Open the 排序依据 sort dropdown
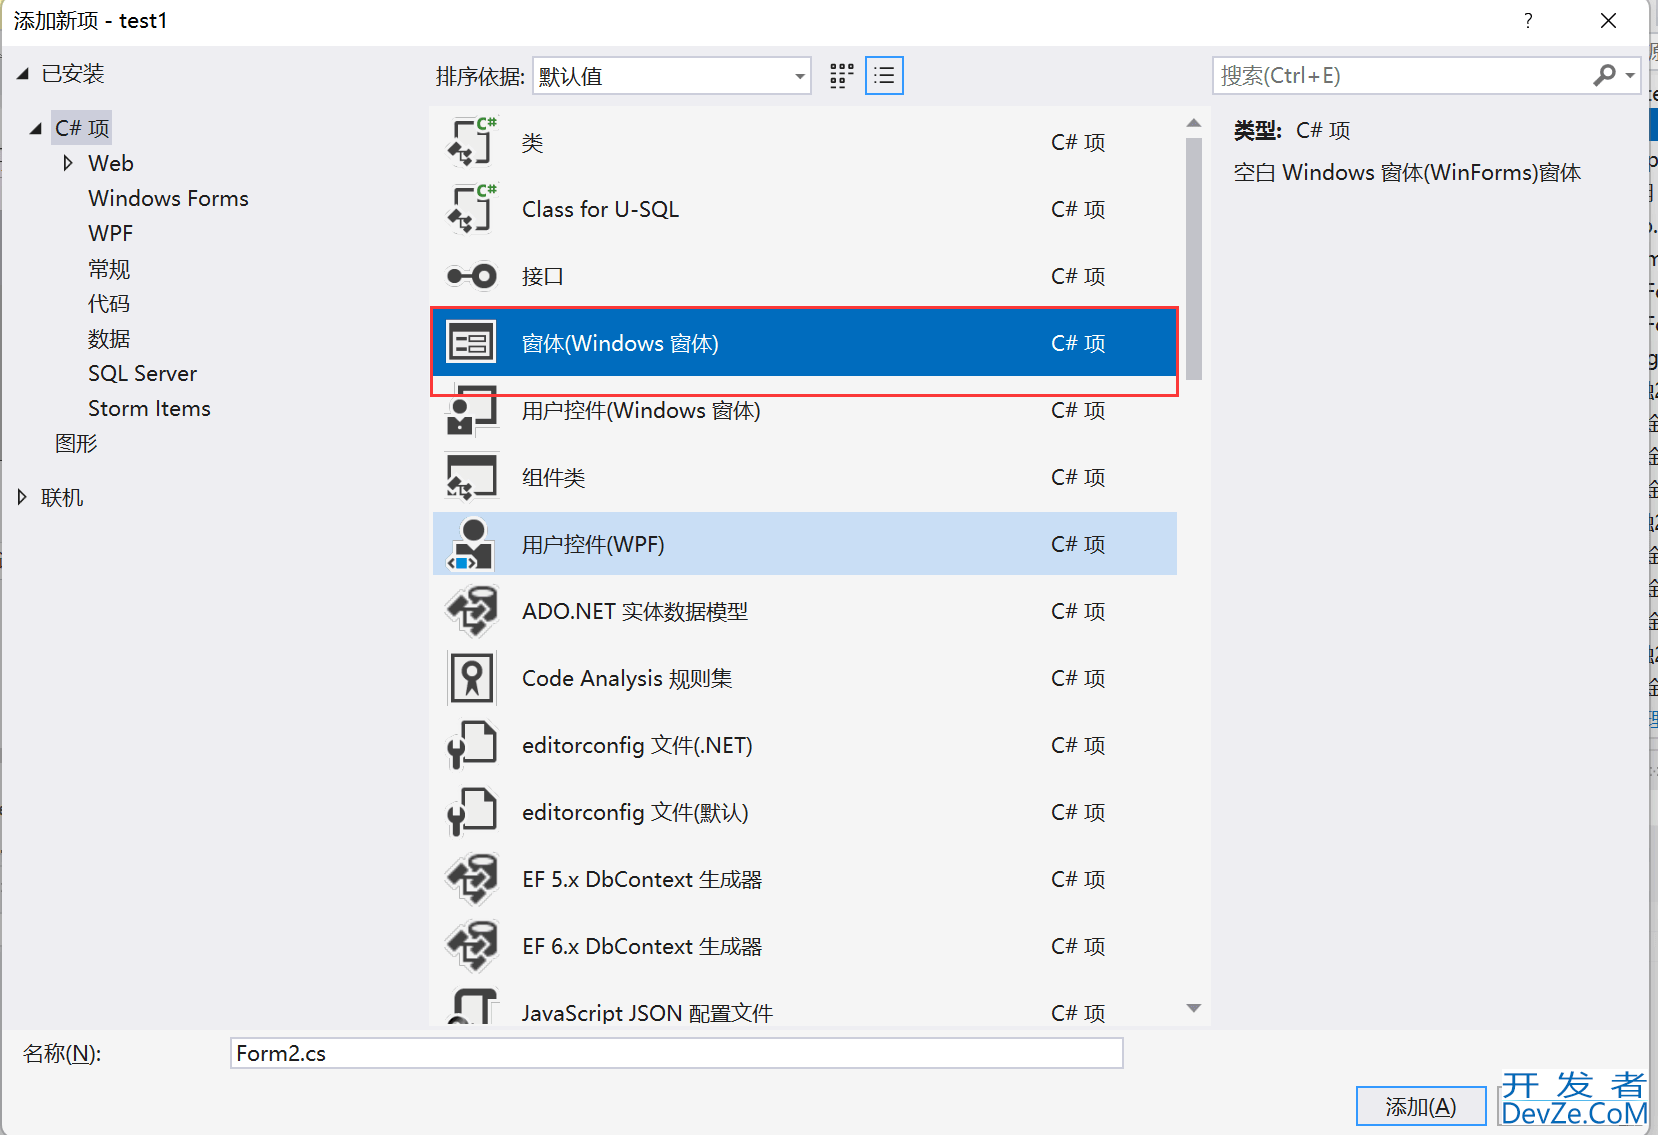Viewport: 1658px width, 1135px height. pyautogui.click(x=672, y=76)
